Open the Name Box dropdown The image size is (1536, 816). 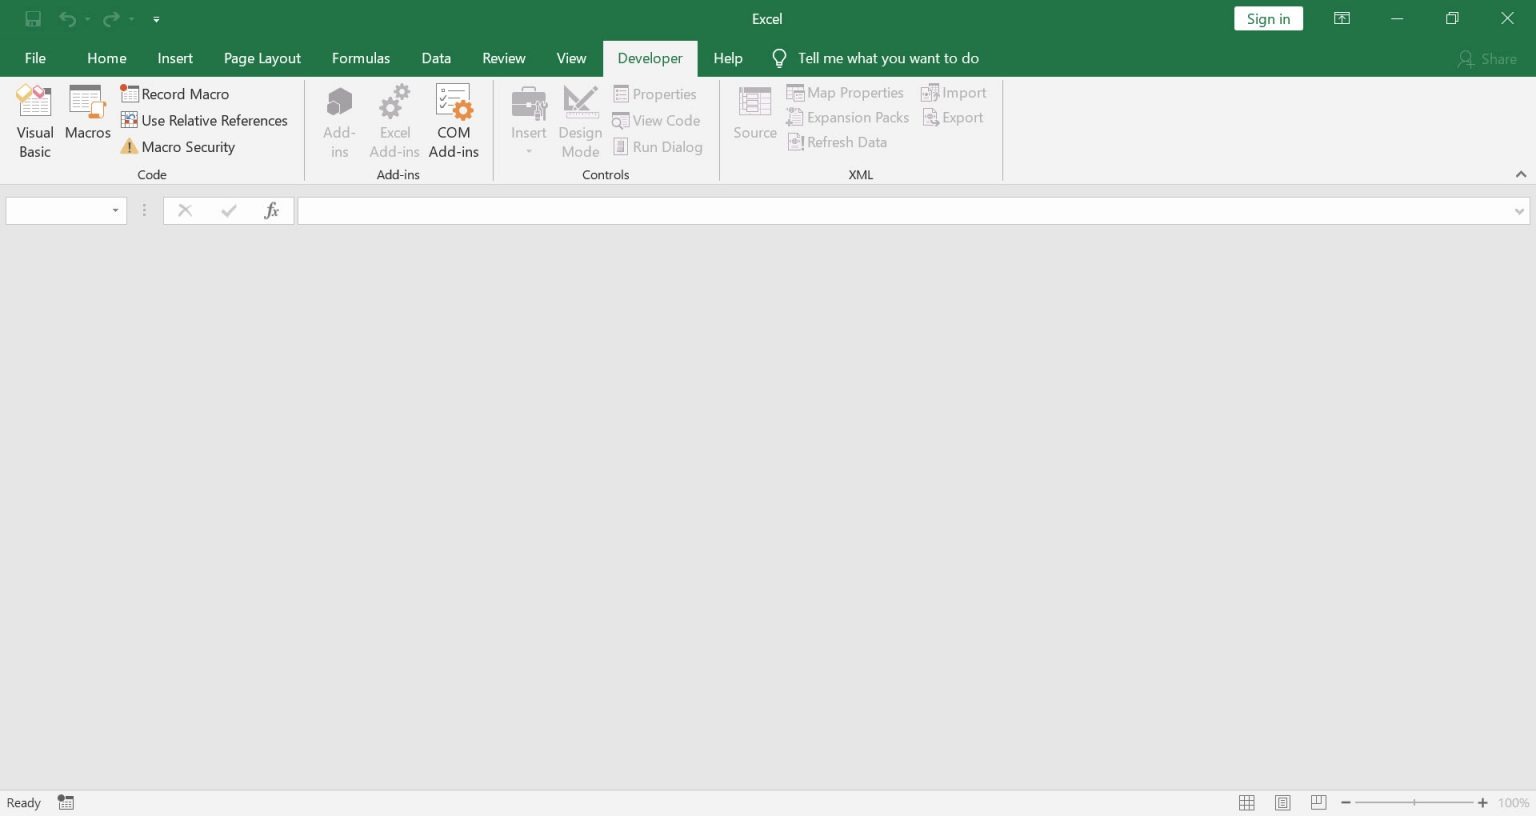(x=115, y=210)
